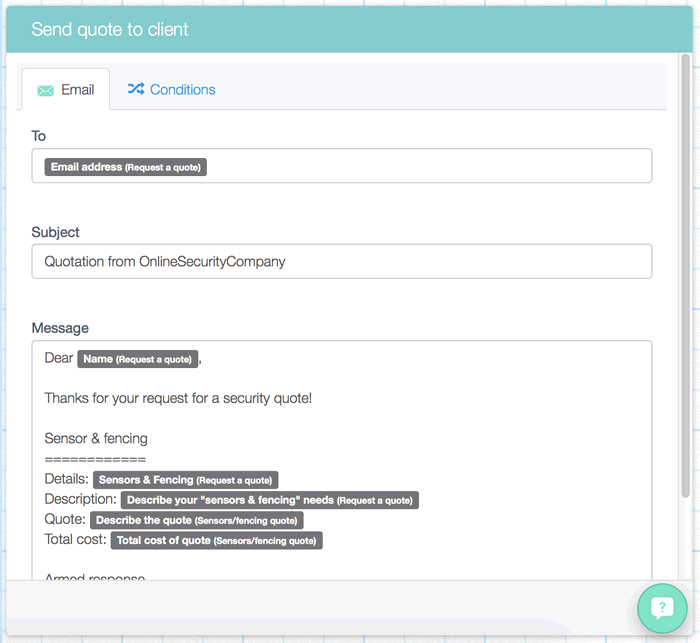Click the Name tag after Dear
This screenshot has height=643, width=700.
(138, 359)
